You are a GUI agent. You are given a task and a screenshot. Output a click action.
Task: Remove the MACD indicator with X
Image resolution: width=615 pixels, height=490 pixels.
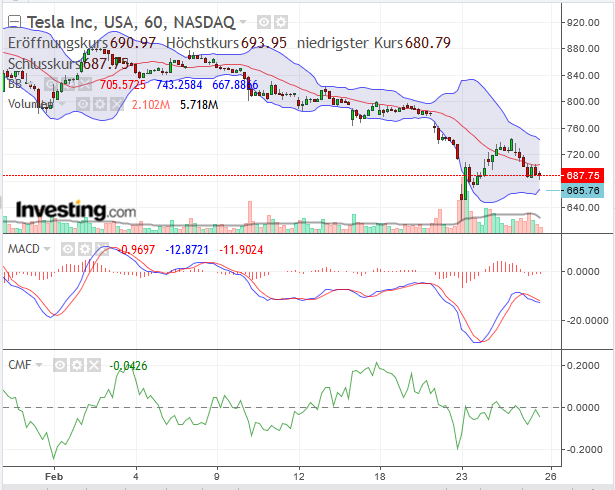click(x=102, y=249)
